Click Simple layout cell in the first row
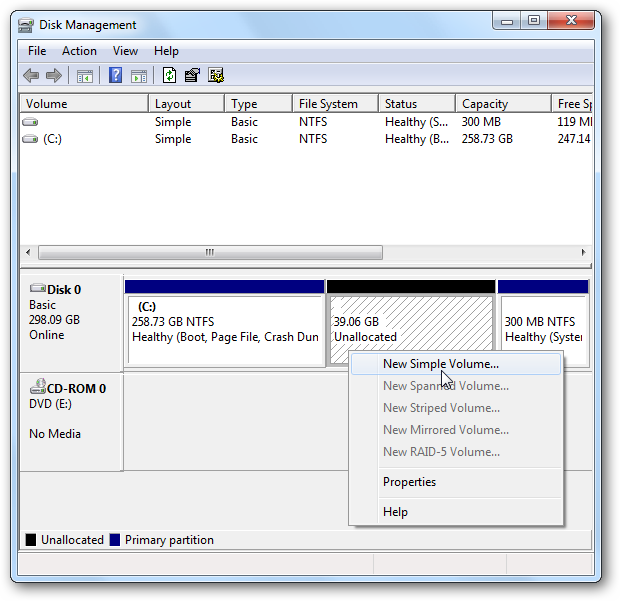The image size is (620, 601). click(173, 122)
